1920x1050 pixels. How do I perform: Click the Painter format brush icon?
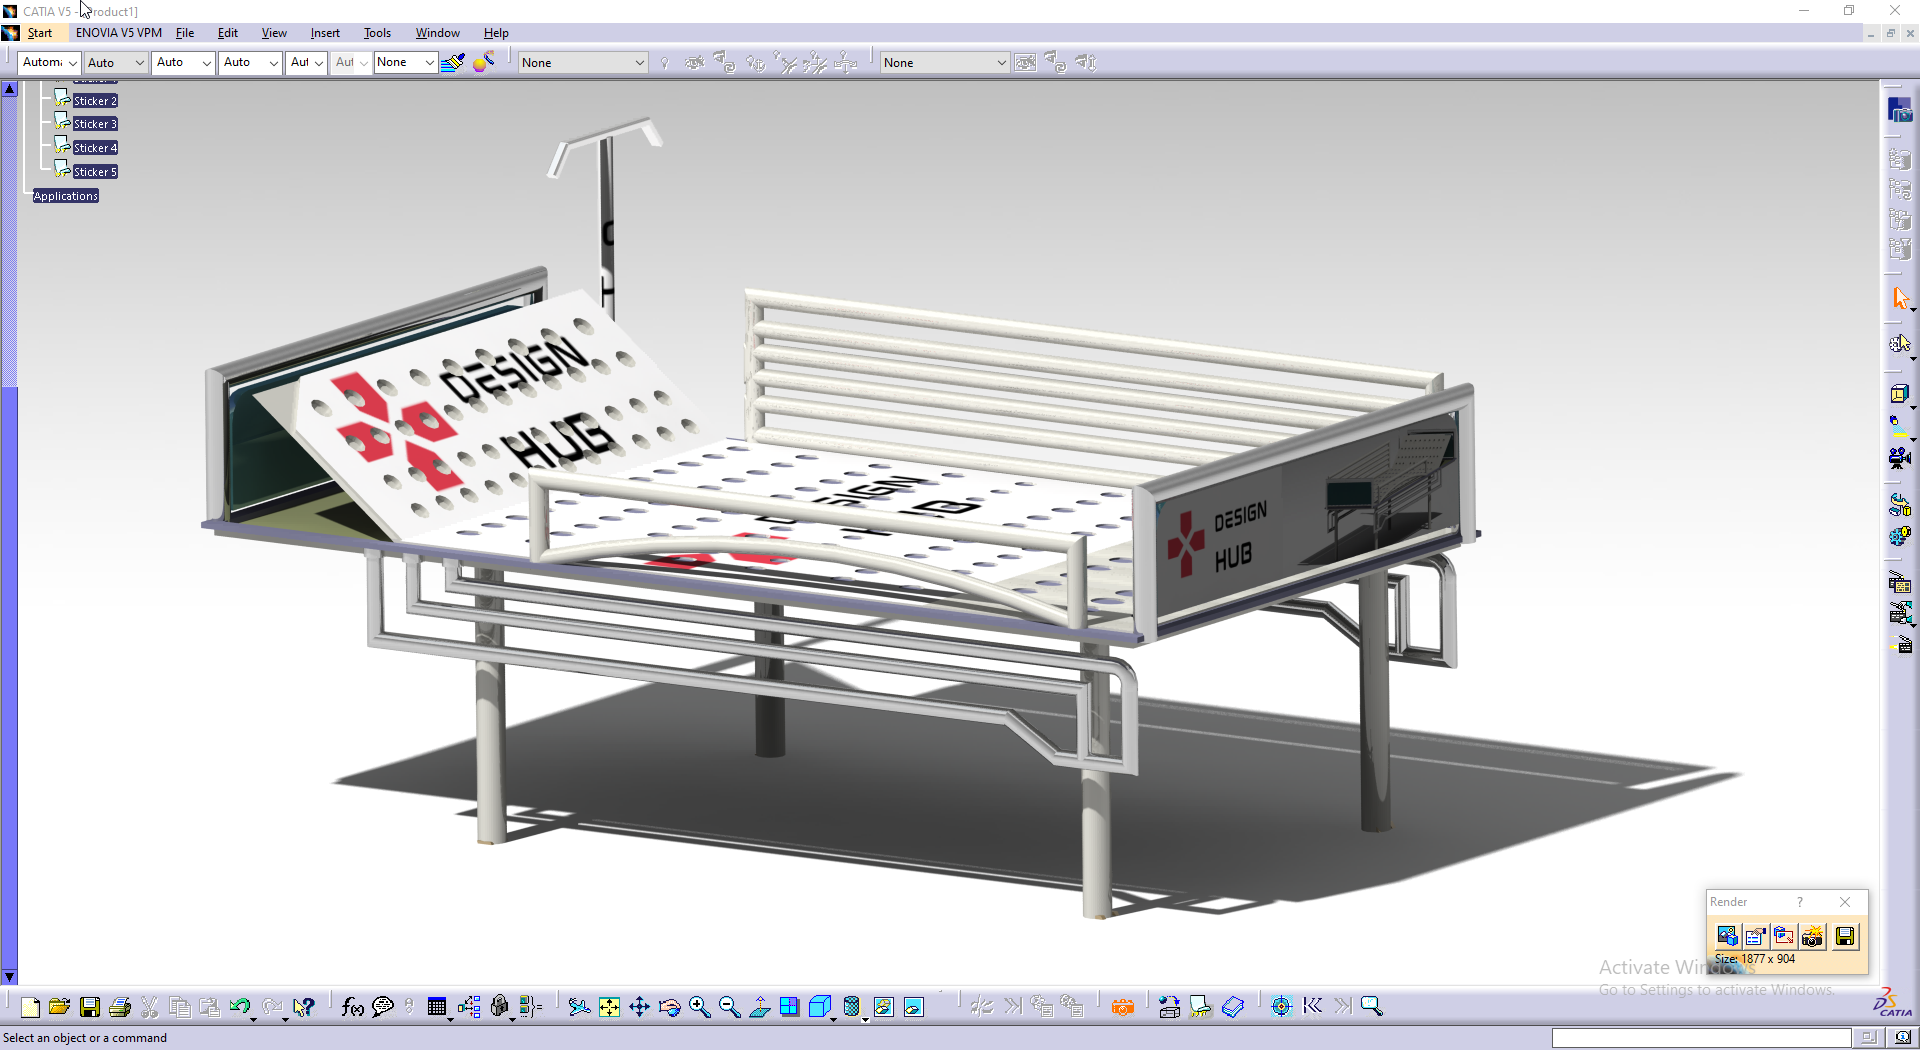click(x=453, y=63)
